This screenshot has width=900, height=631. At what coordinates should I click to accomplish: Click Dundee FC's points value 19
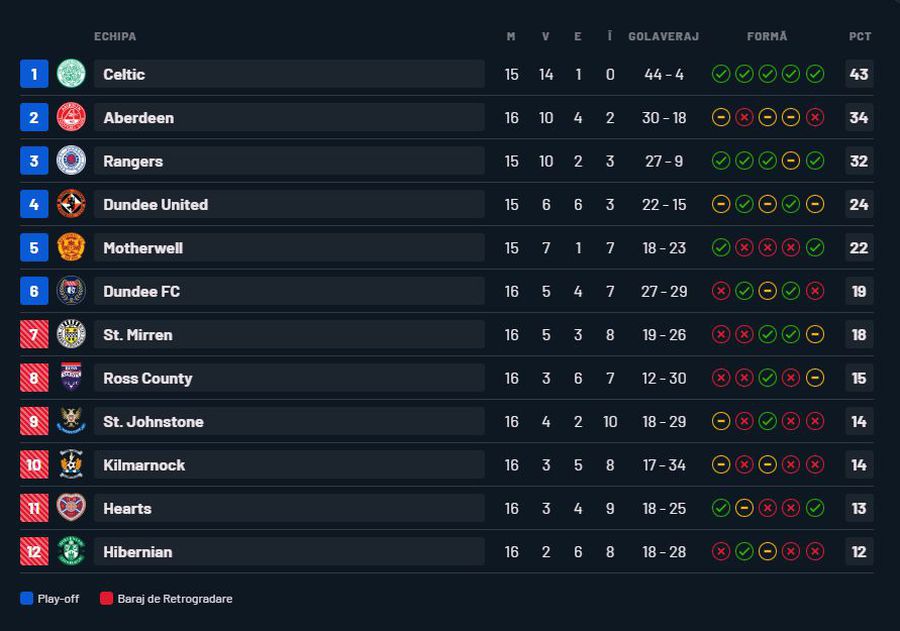click(859, 291)
